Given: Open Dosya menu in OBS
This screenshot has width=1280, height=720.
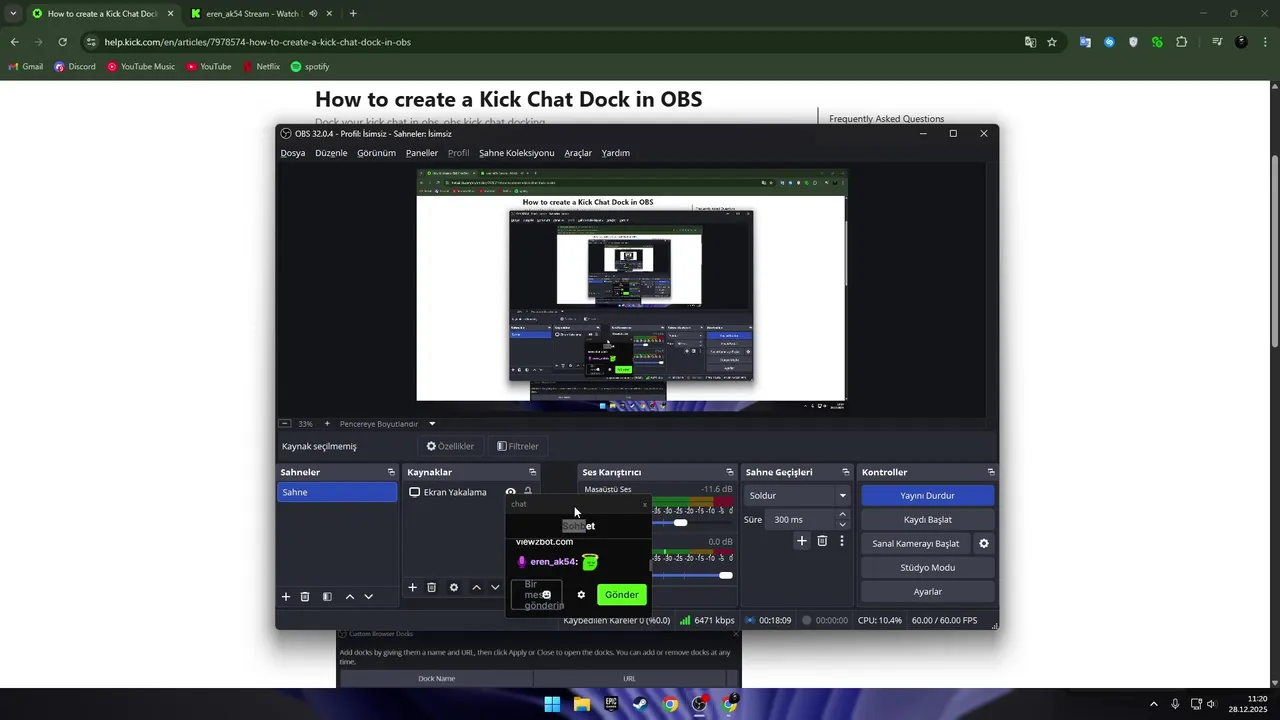Looking at the screenshot, I should tap(293, 153).
